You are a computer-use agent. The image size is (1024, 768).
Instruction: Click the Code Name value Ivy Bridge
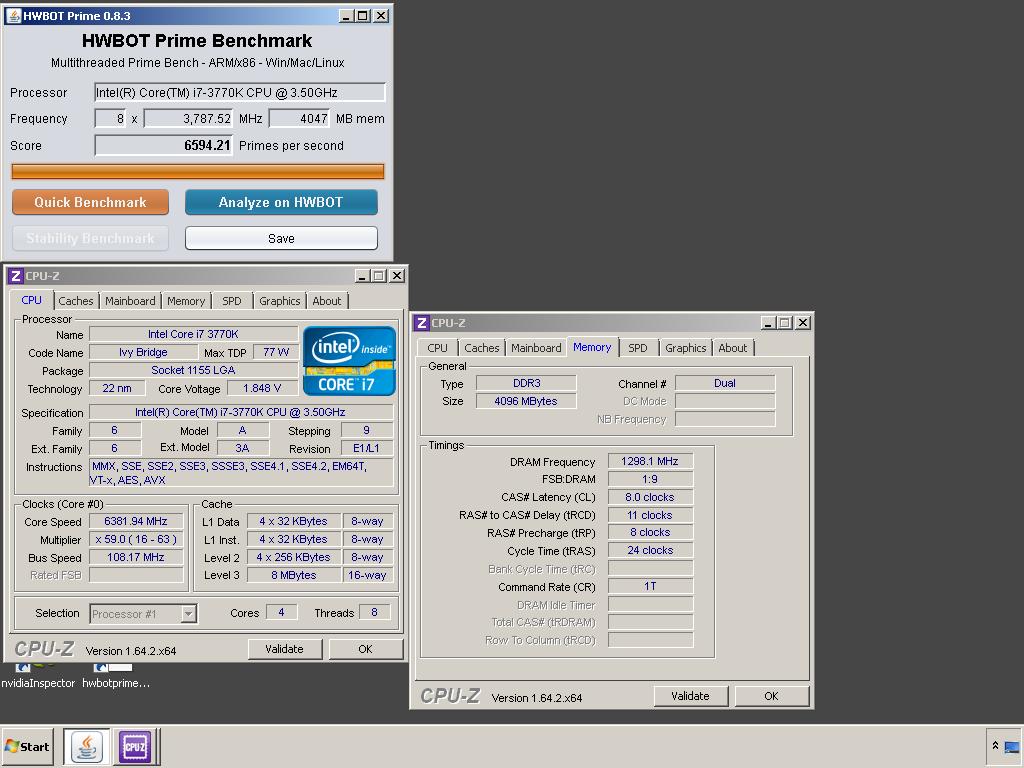tap(143, 352)
